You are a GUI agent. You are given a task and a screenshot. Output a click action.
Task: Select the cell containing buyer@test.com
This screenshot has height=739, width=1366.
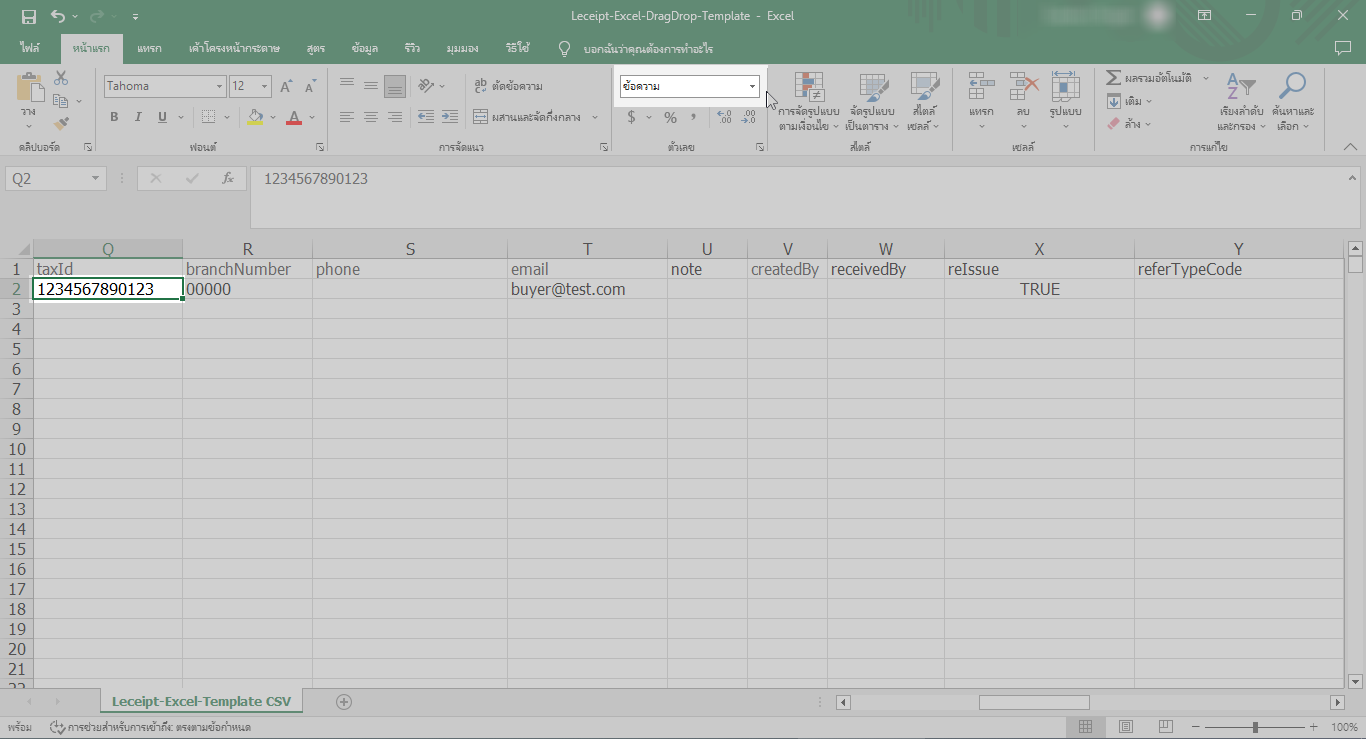tap(587, 289)
